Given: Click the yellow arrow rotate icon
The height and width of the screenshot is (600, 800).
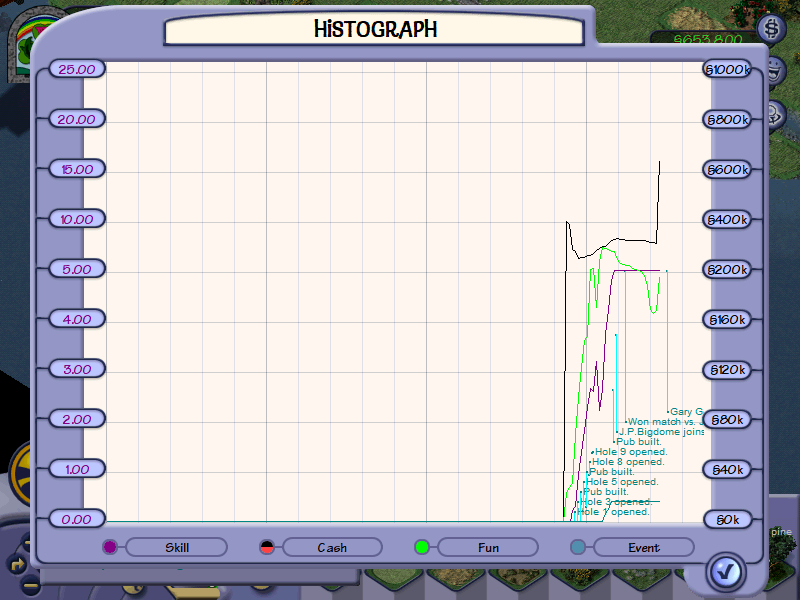Looking at the screenshot, I should pos(18,564).
